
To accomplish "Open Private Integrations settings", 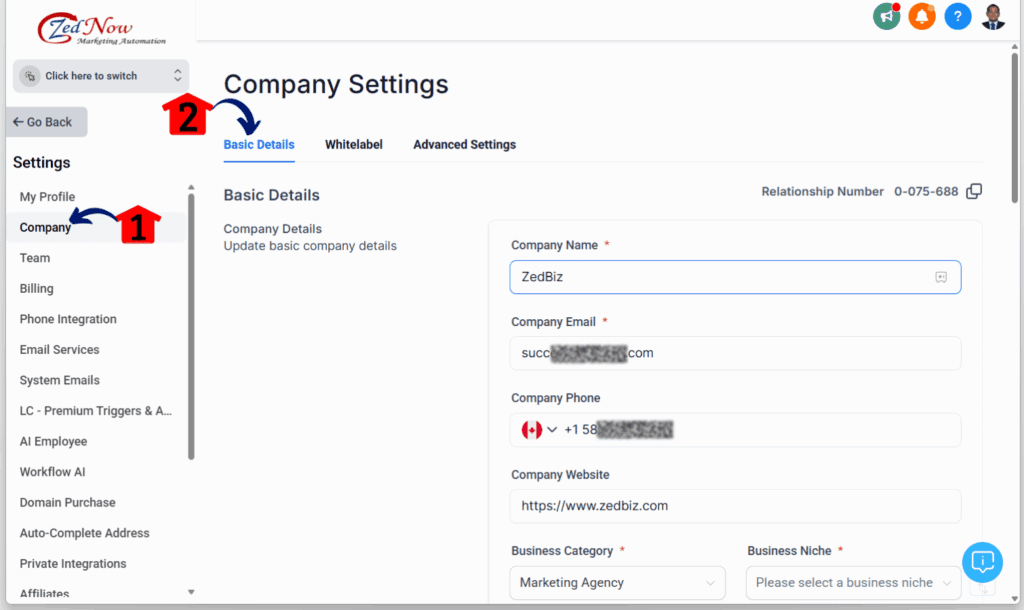I will [72, 564].
